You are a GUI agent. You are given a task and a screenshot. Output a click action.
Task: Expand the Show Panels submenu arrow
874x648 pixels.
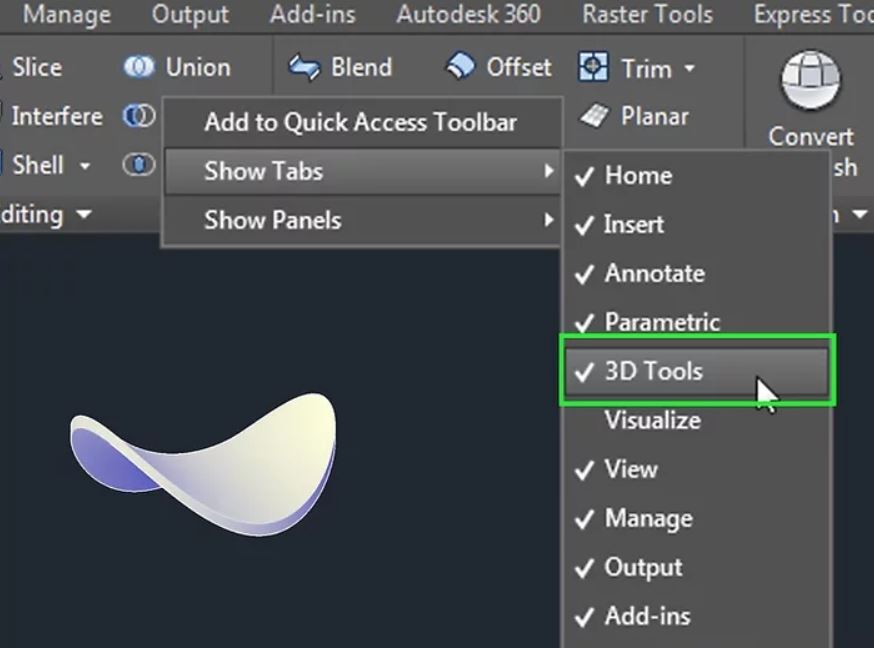[x=549, y=220]
